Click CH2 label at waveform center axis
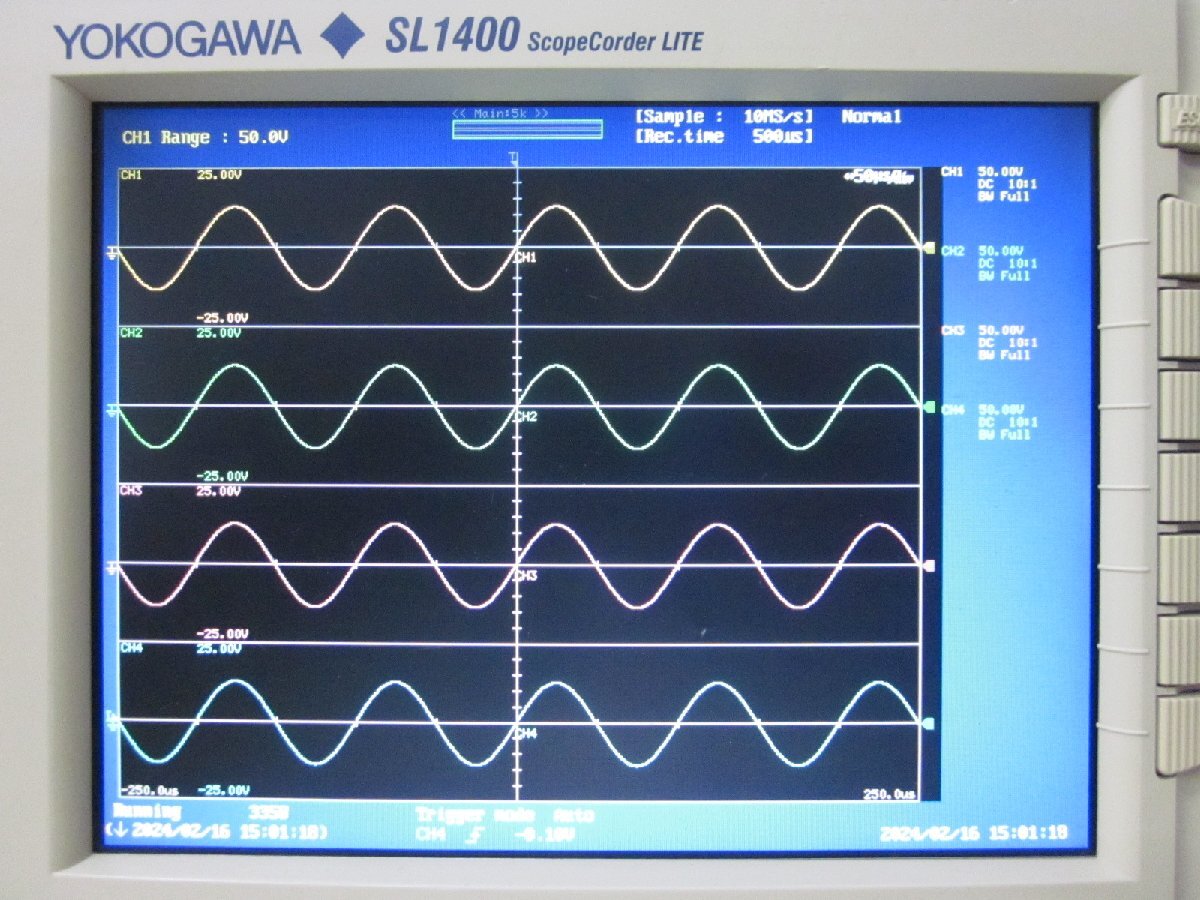 point(527,416)
